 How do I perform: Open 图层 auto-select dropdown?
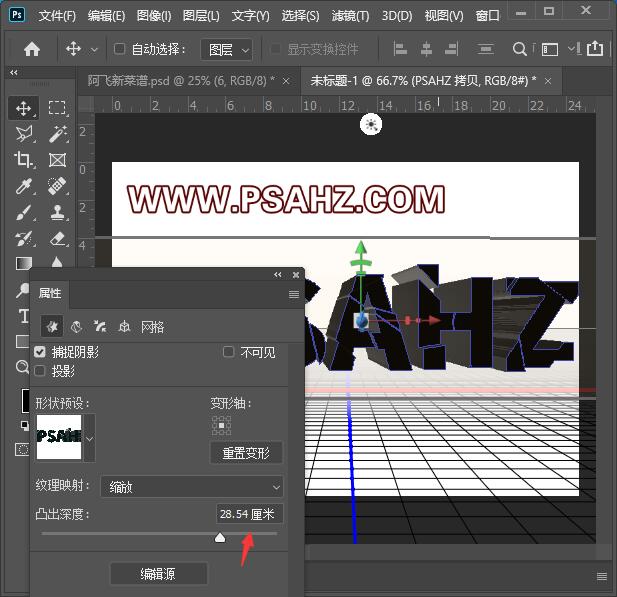click(226, 50)
